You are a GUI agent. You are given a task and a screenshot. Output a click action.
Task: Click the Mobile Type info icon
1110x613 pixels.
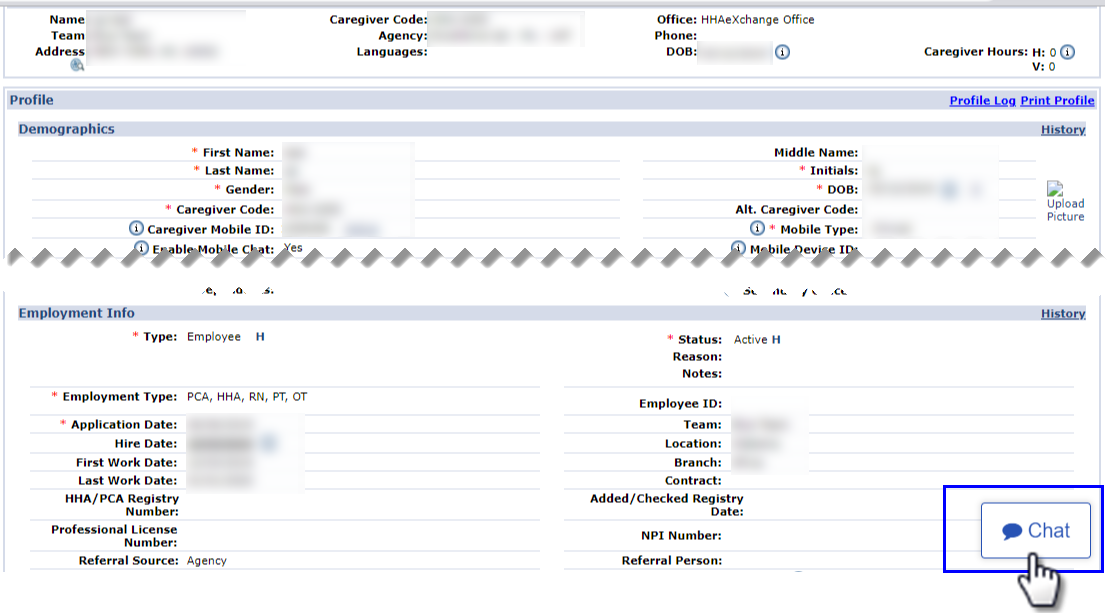coord(757,229)
